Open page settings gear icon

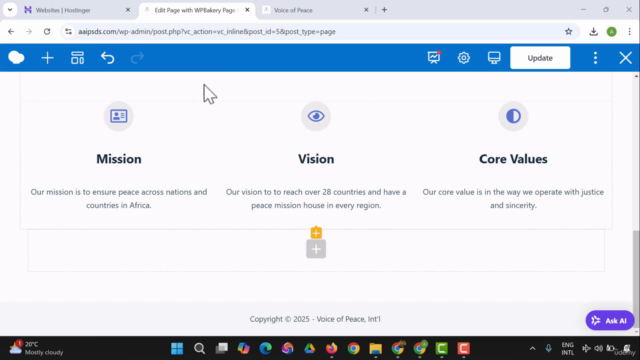point(464,58)
